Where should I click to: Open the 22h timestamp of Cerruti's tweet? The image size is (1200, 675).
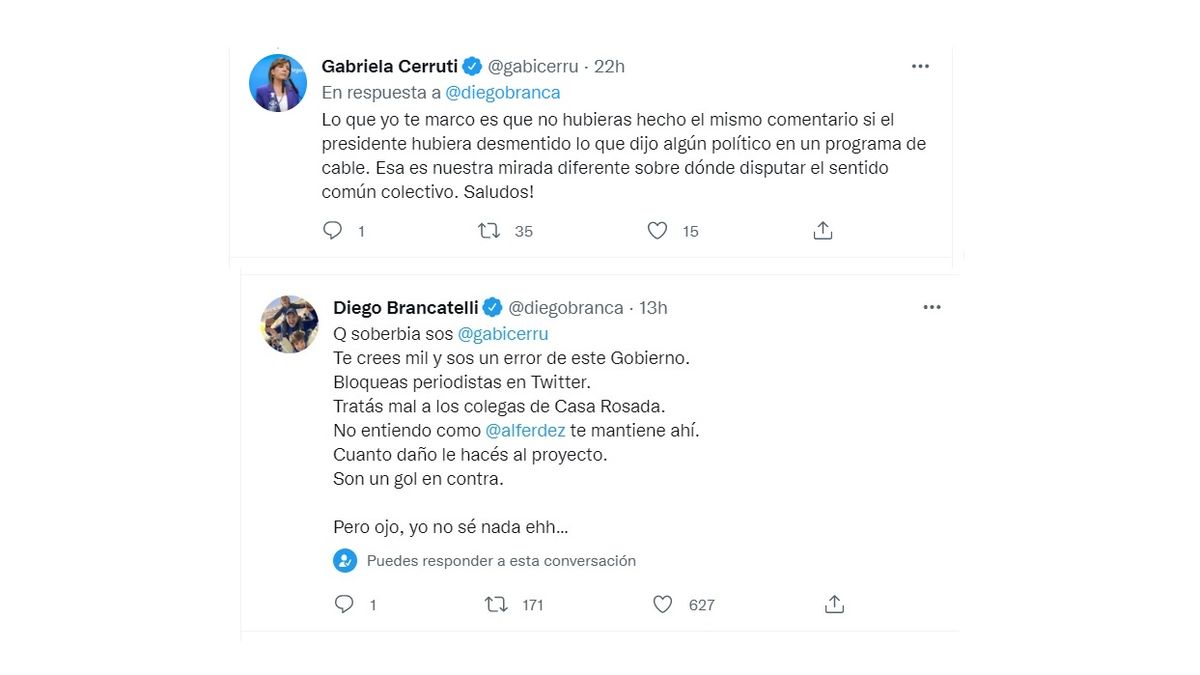click(609, 66)
